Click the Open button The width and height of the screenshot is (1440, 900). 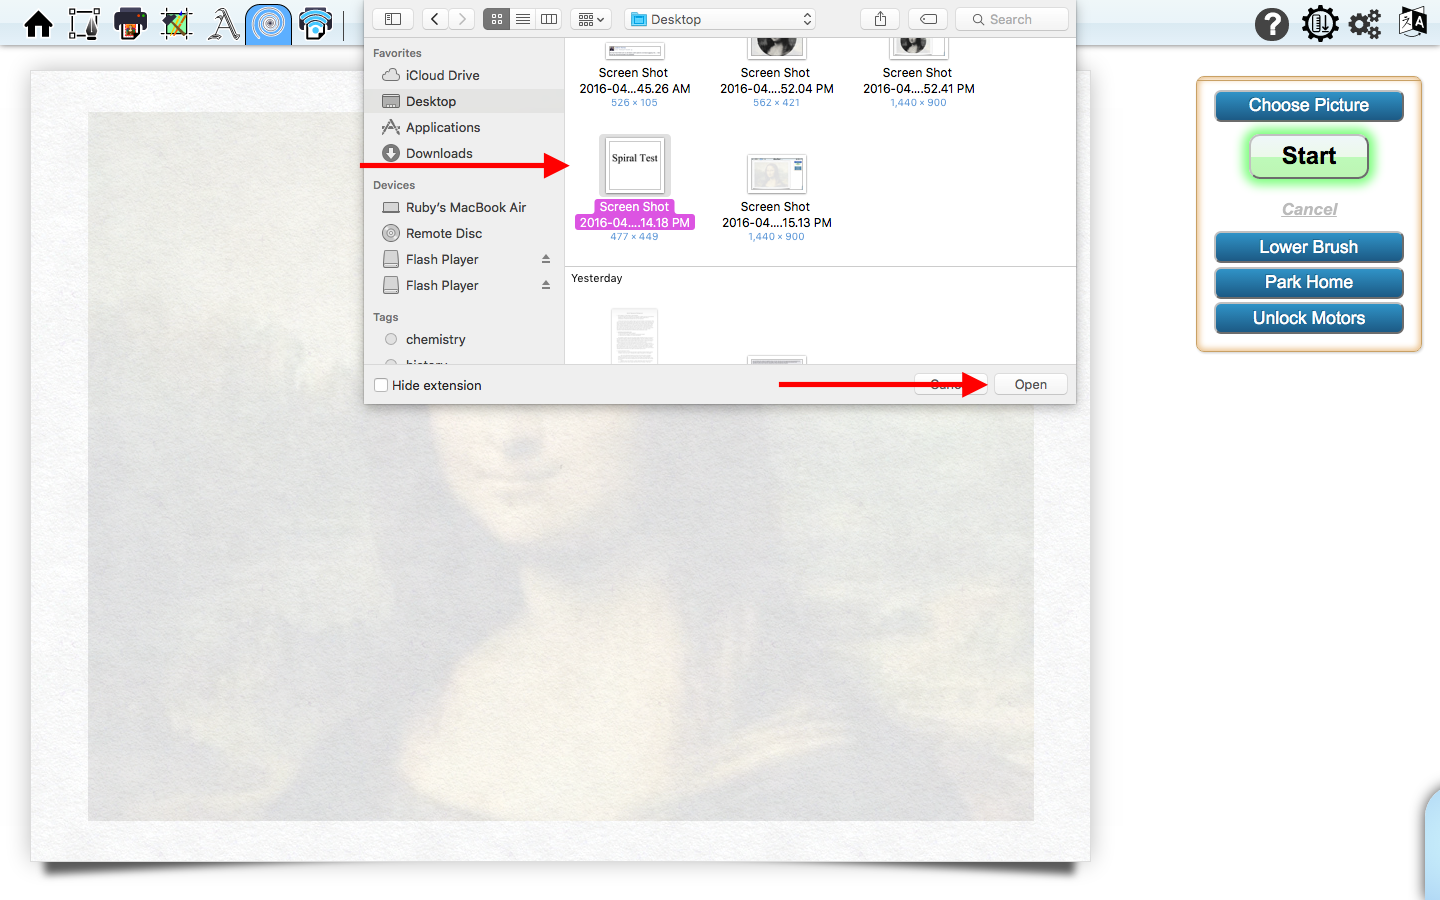coord(1030,385)
